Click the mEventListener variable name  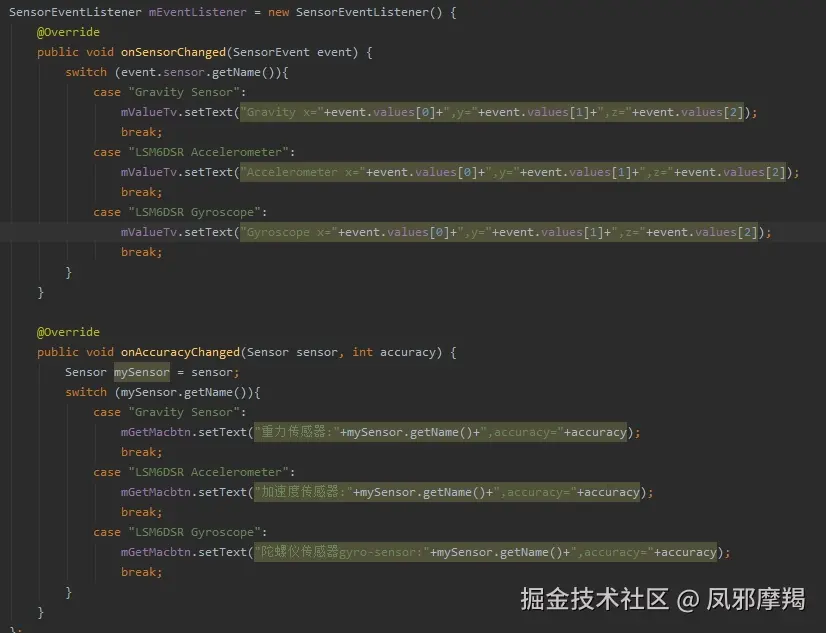coord(198,12)
